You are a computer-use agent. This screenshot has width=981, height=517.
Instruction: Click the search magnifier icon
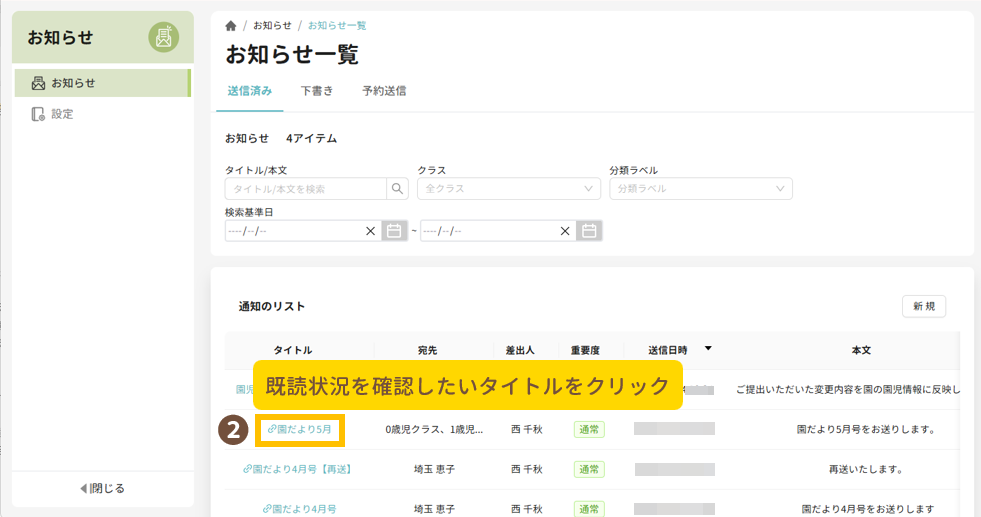[x=398, y=188]
